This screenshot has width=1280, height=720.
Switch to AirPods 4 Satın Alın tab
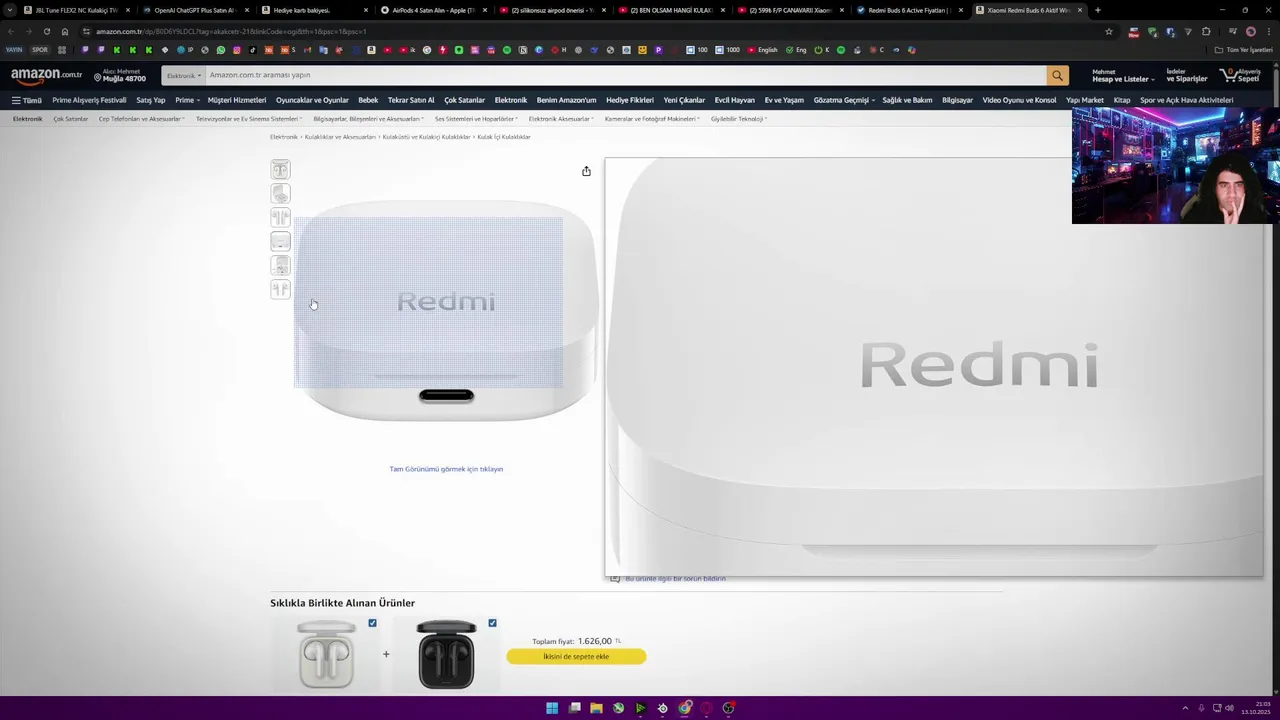click(x=433, y=10)
